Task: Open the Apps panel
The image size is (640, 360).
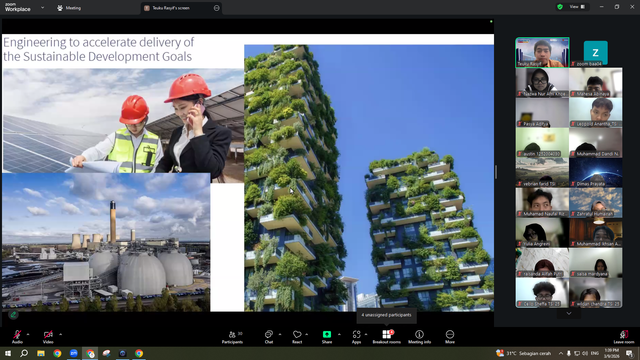Action: (x=356, y=337)
